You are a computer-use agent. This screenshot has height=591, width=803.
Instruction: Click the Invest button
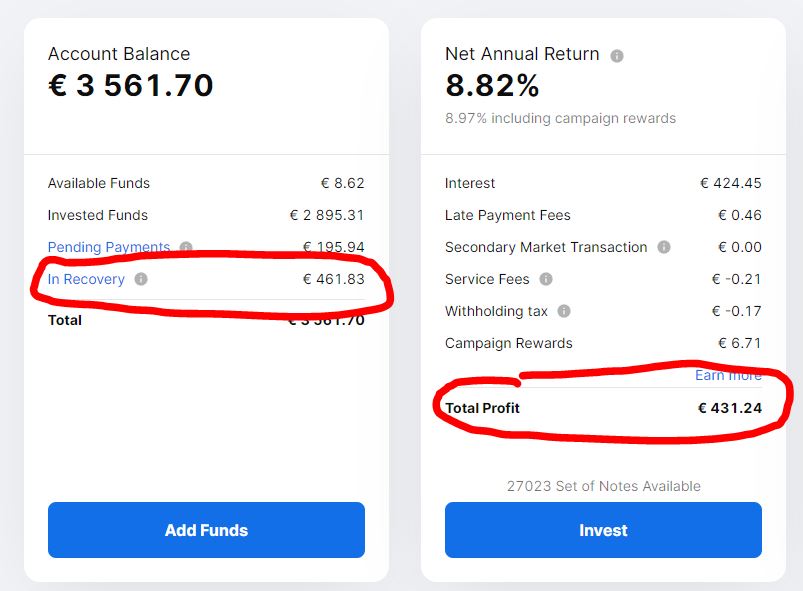pos(603,530)
